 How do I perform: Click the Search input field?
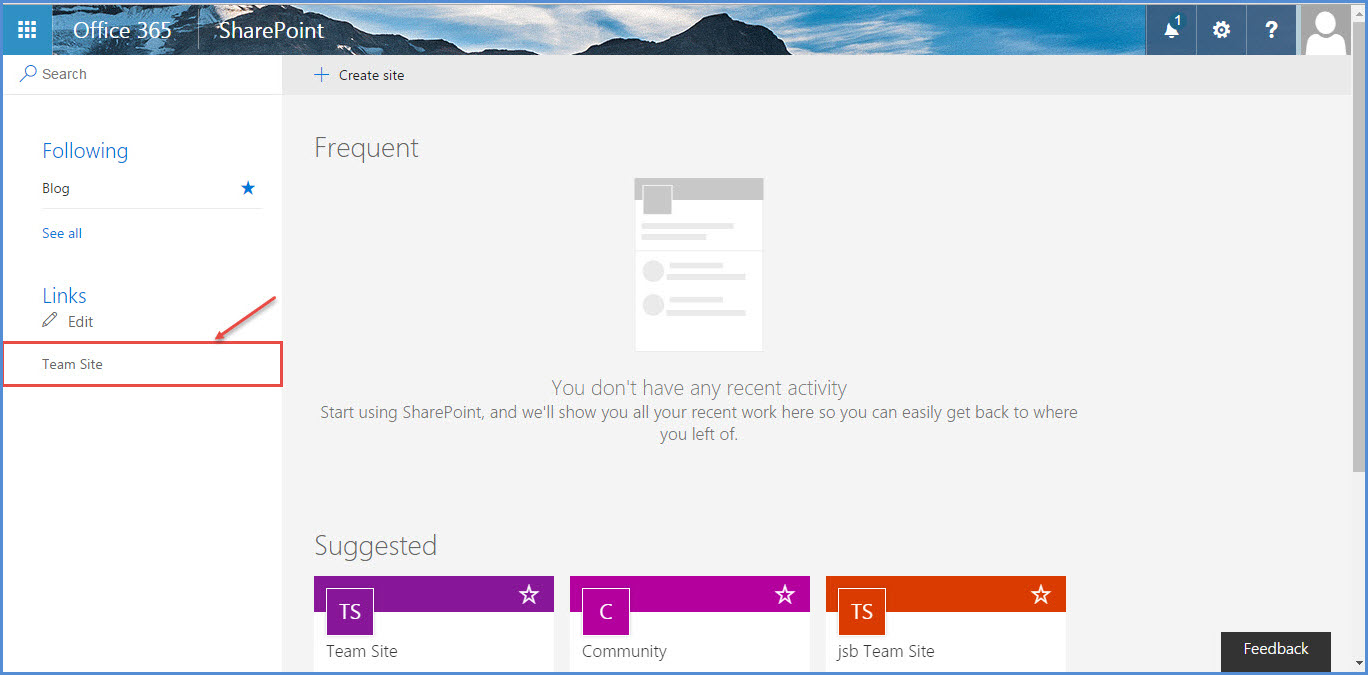[x=120, y=73]
